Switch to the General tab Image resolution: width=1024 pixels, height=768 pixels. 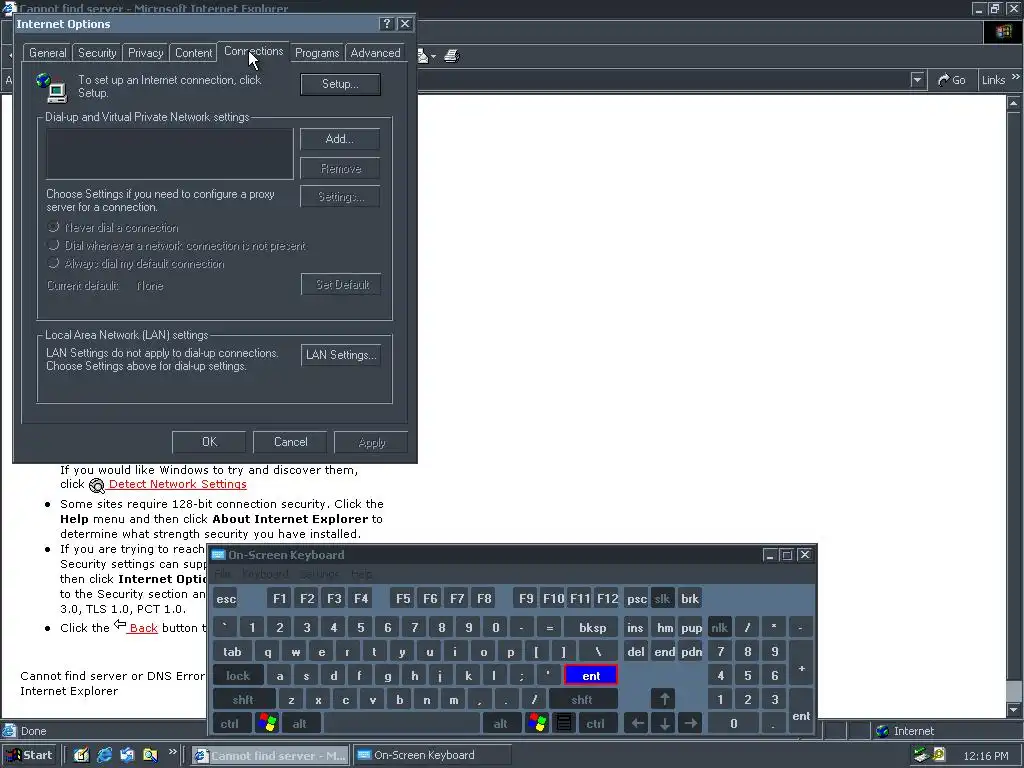coord(47,53)
